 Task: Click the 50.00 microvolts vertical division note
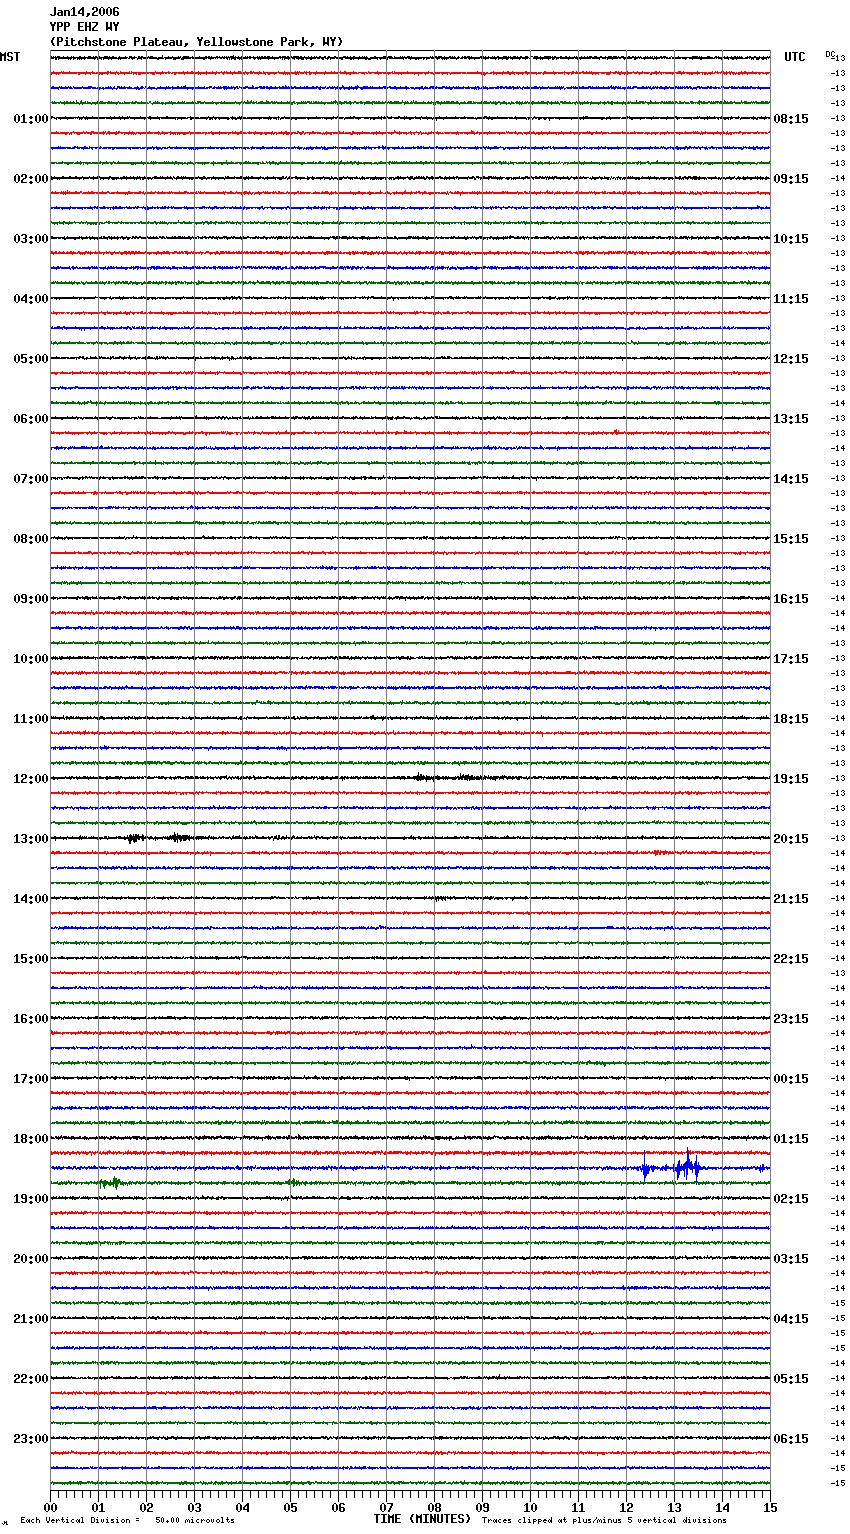(x=127, y=1520)
